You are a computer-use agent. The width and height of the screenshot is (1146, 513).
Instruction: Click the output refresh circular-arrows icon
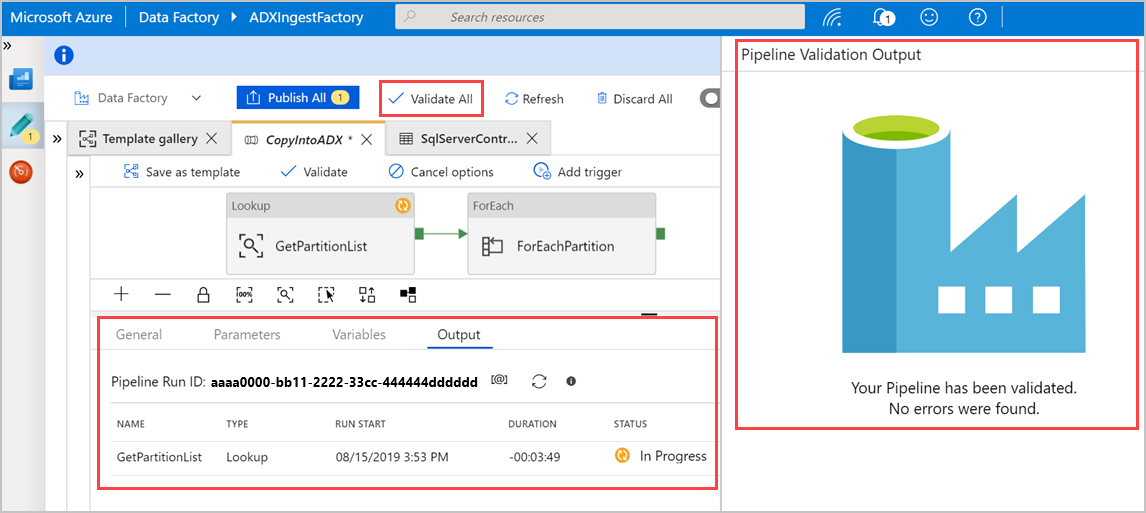[x=539, y=381]
